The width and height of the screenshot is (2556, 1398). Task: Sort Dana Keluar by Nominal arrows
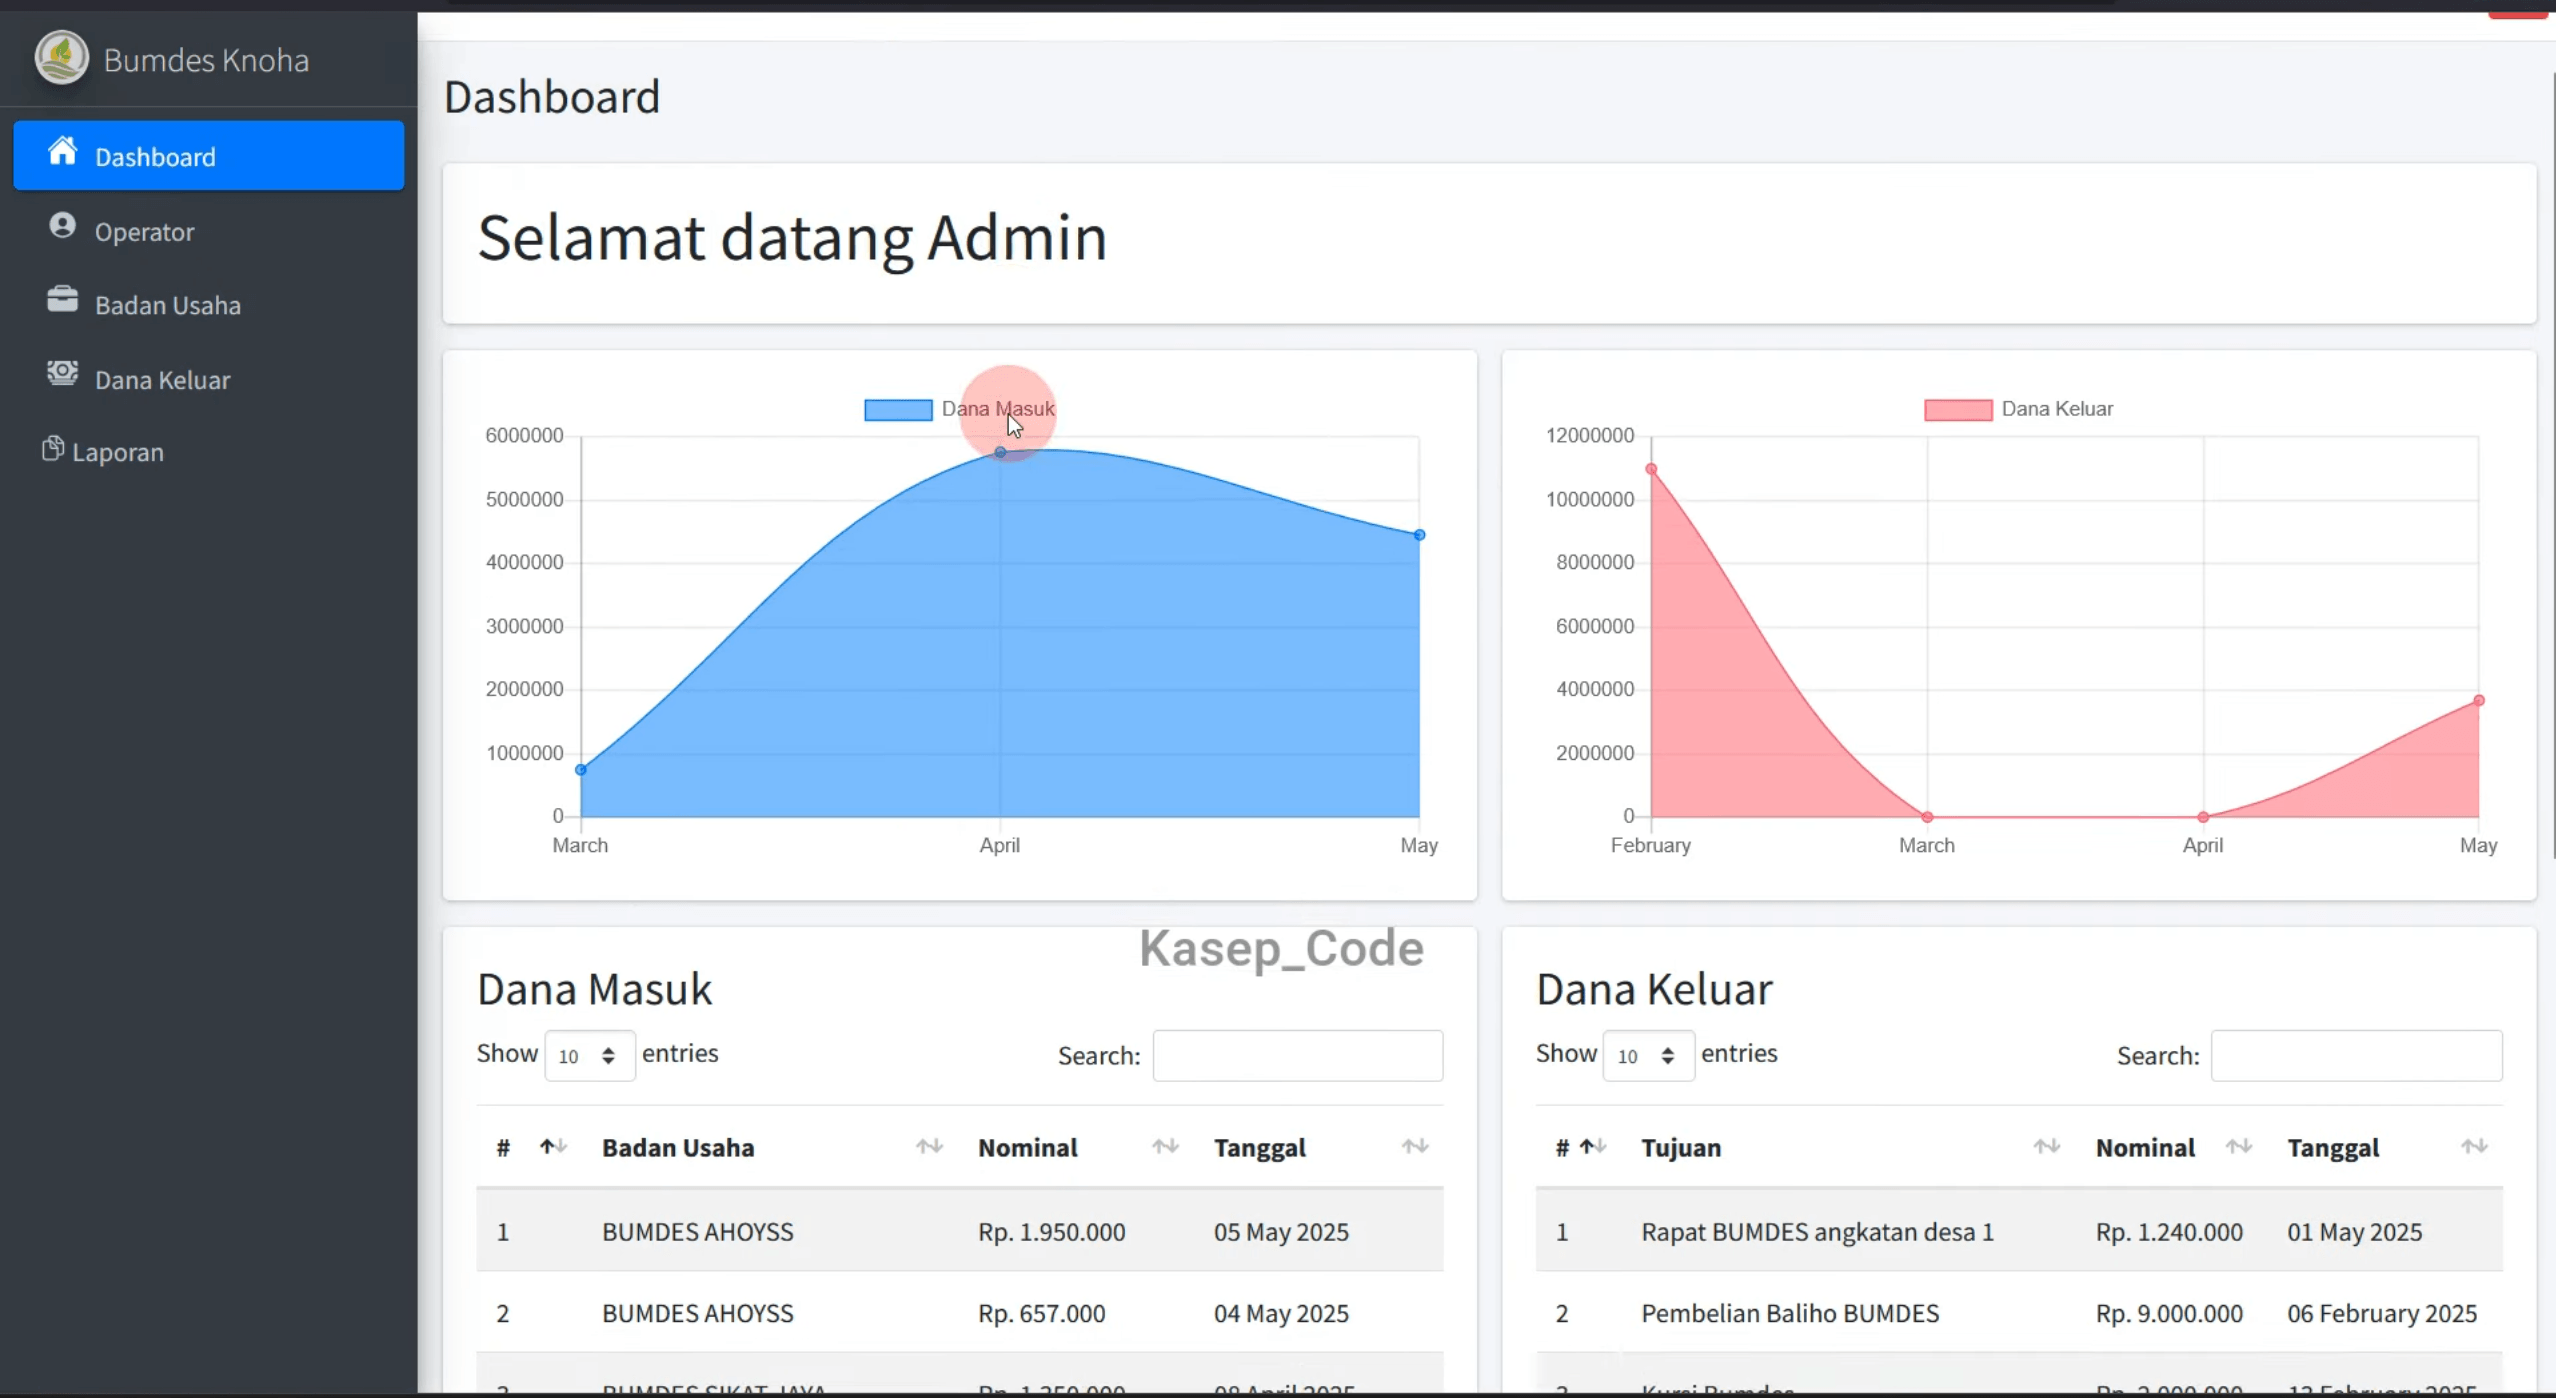(x=2238, y=1147)
